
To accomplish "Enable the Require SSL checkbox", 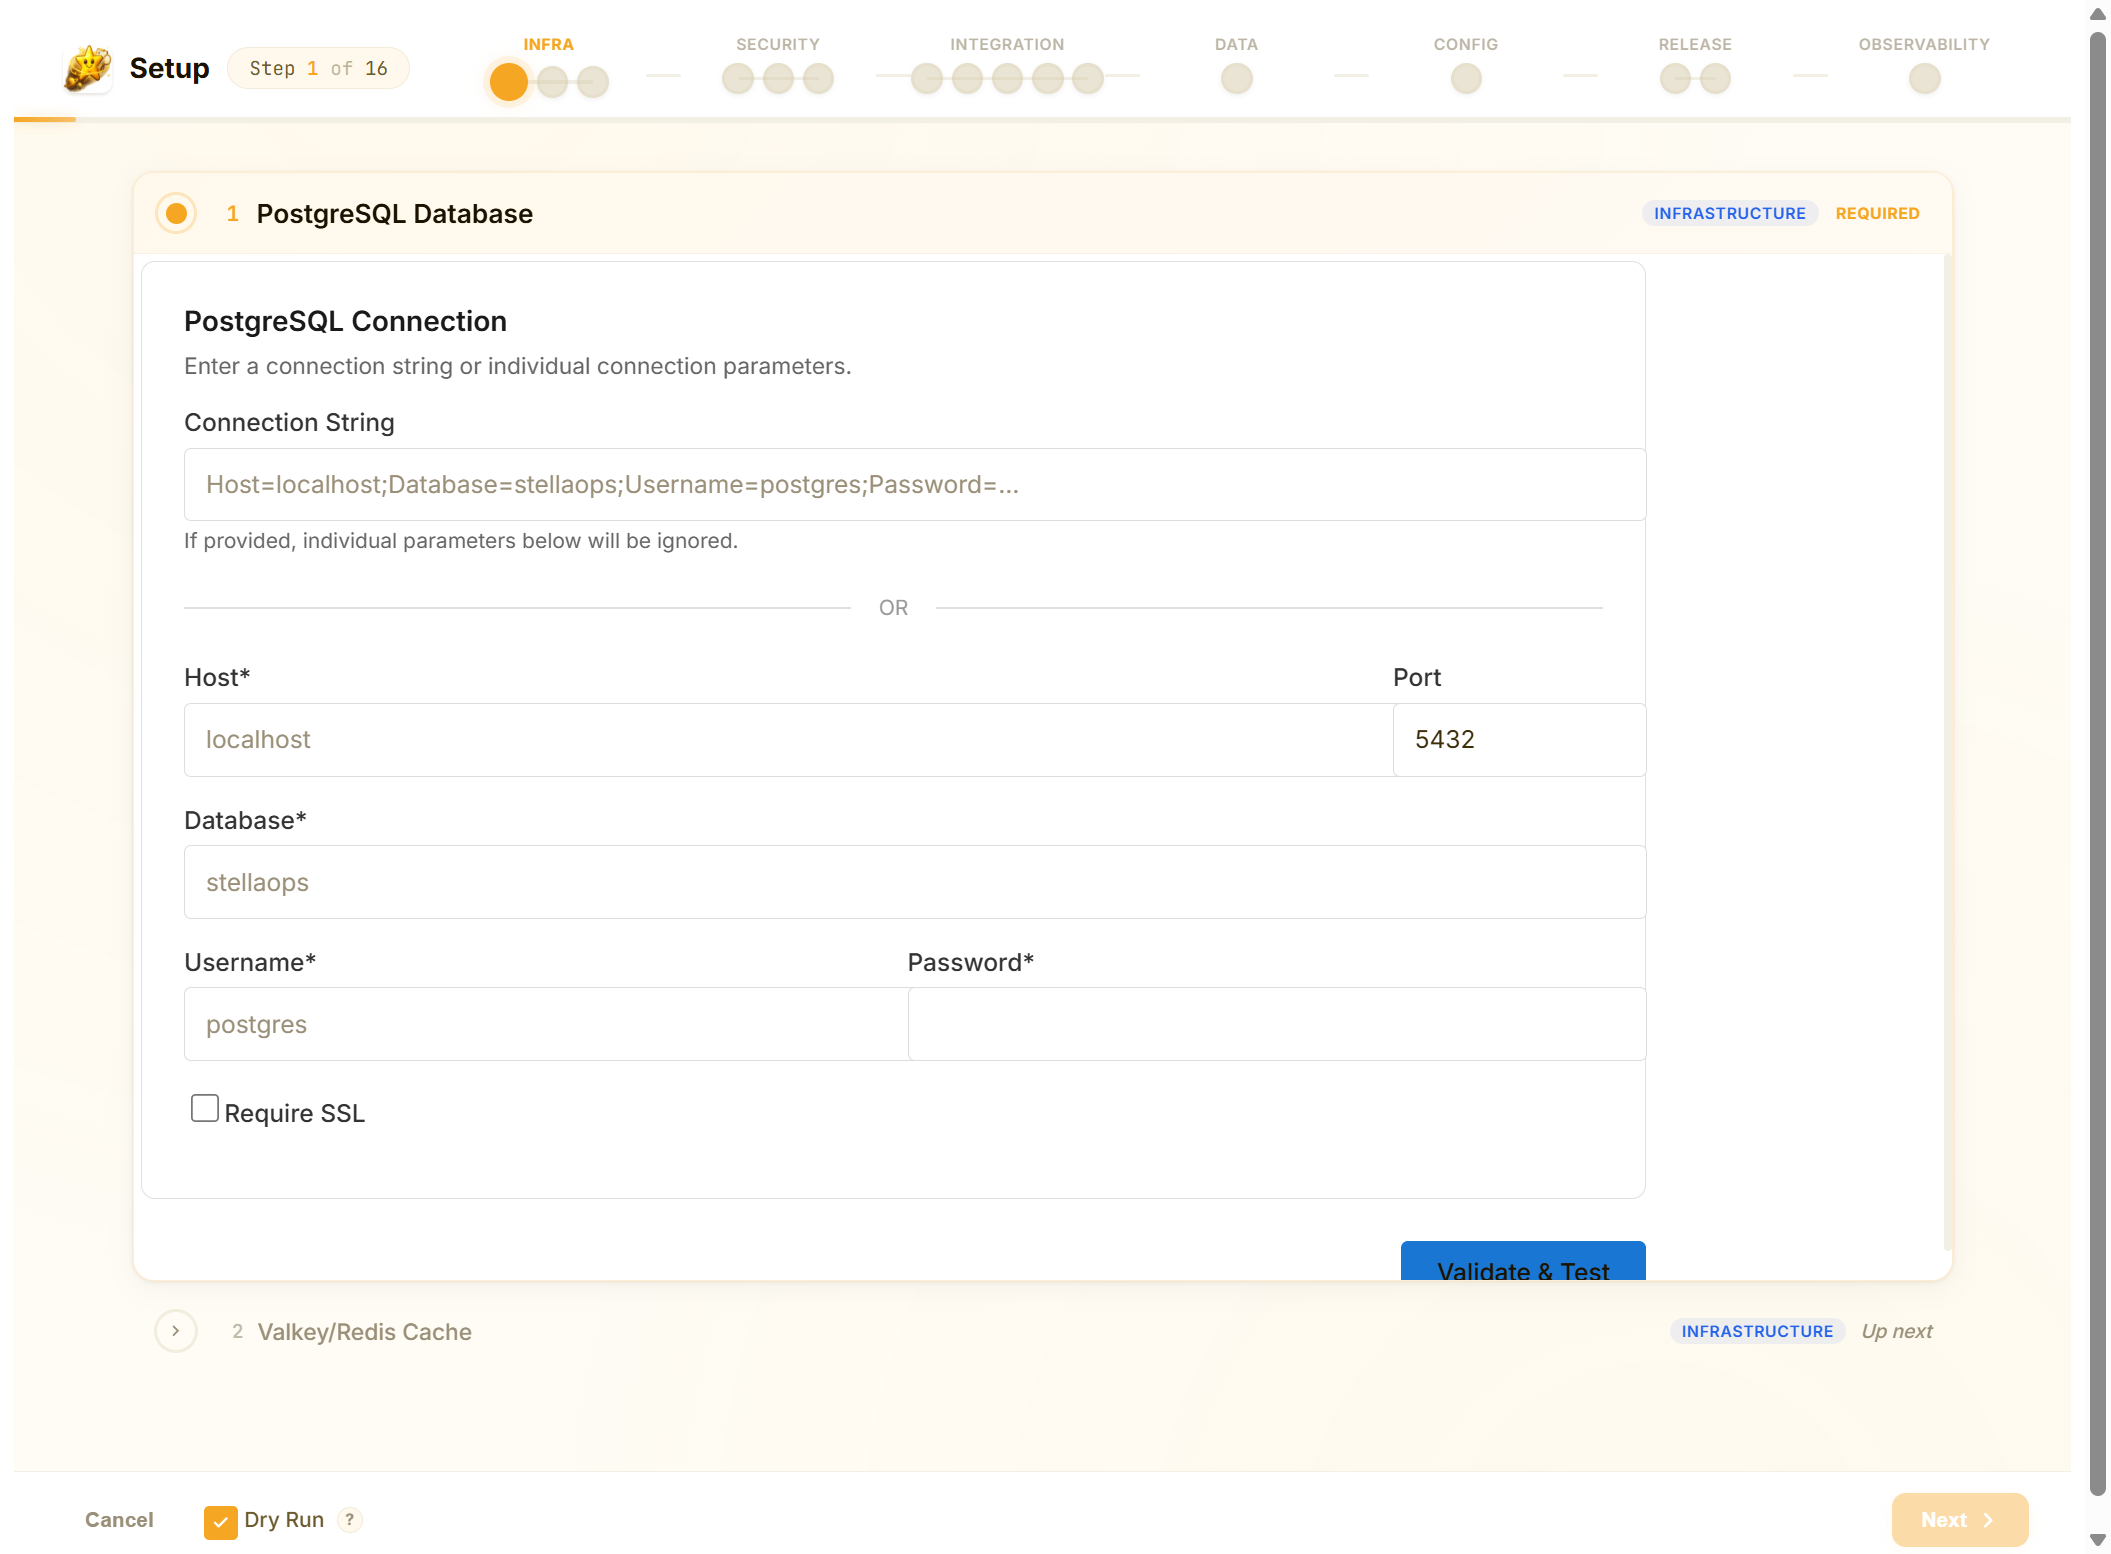I will [x=205, y=1108].
